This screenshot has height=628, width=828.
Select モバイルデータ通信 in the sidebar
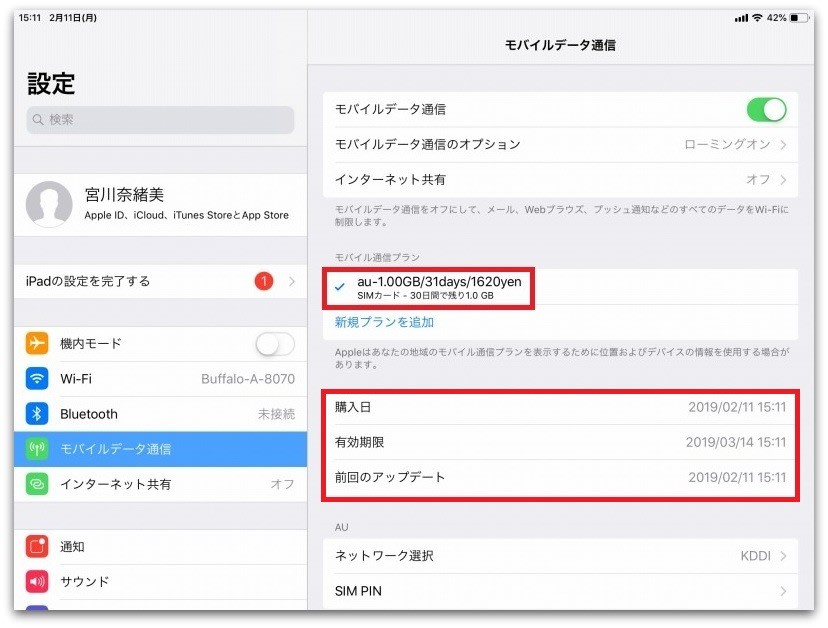[161, 449]
